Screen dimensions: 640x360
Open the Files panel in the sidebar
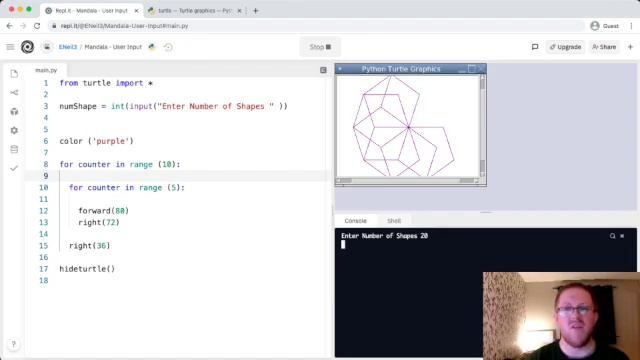14,74
